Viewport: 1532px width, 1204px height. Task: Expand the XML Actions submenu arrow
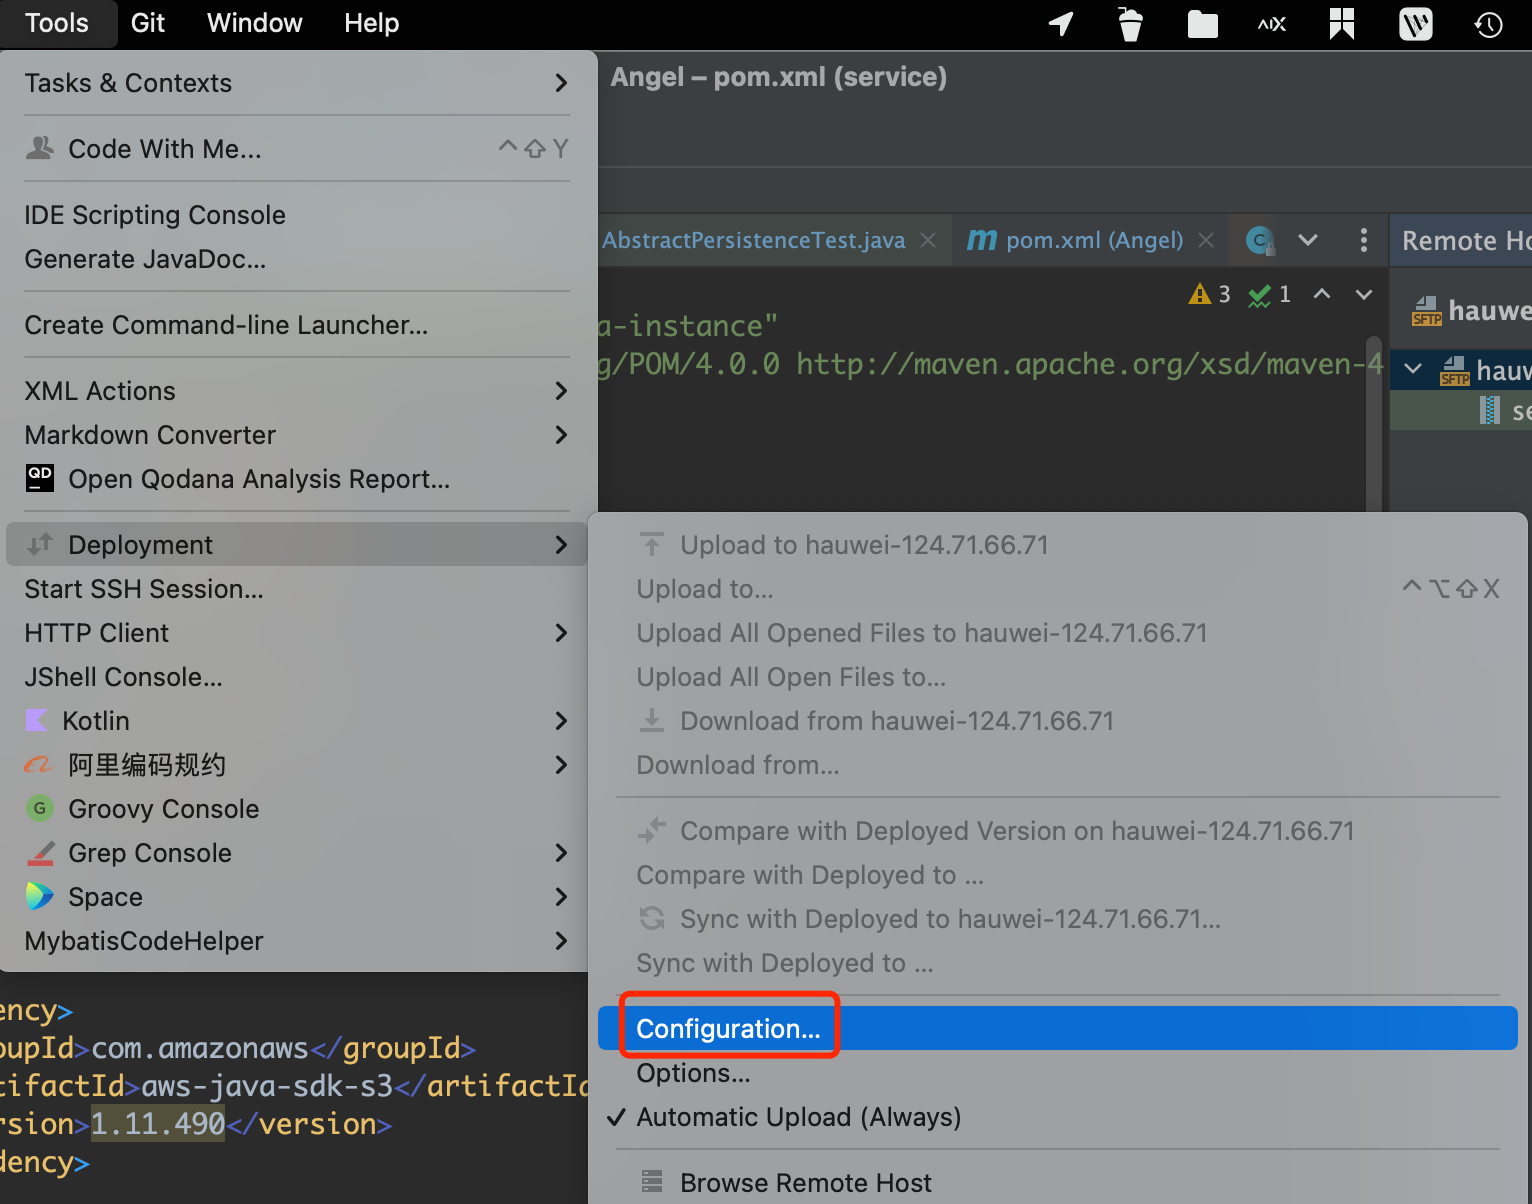click(x=561, y=391)
